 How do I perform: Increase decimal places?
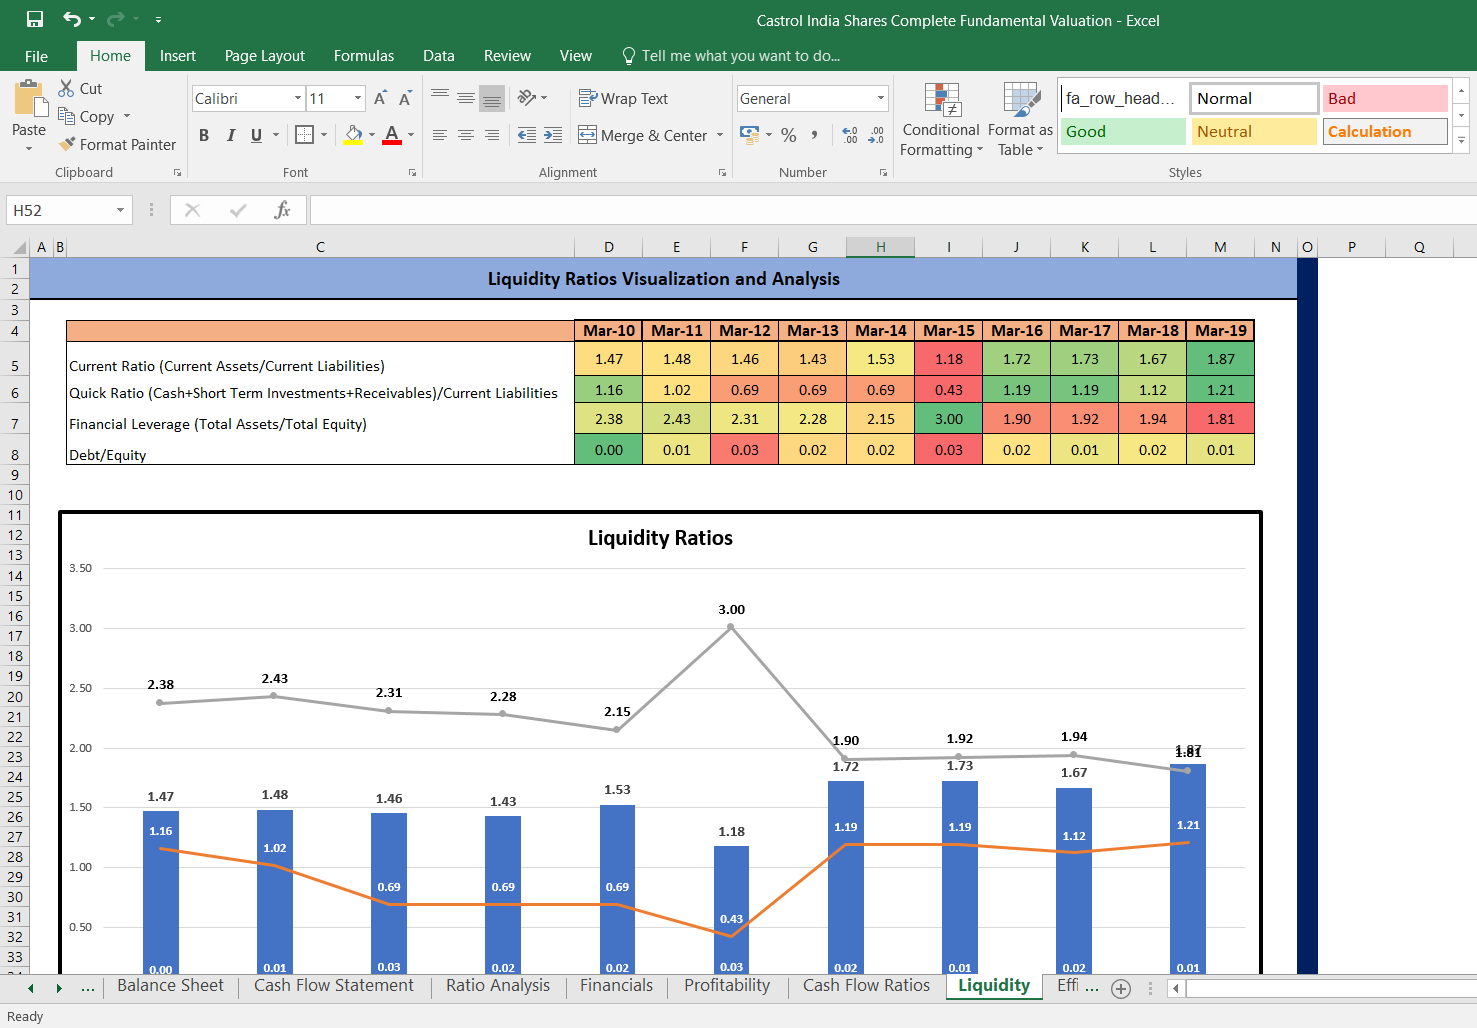850,135
